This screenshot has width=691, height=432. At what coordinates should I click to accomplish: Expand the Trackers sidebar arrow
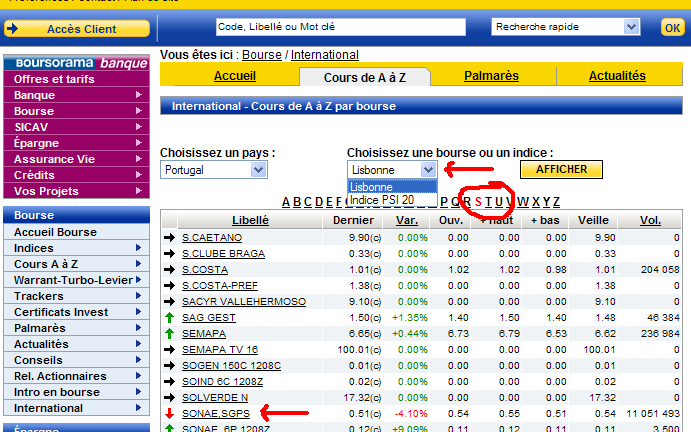(138, 296)
